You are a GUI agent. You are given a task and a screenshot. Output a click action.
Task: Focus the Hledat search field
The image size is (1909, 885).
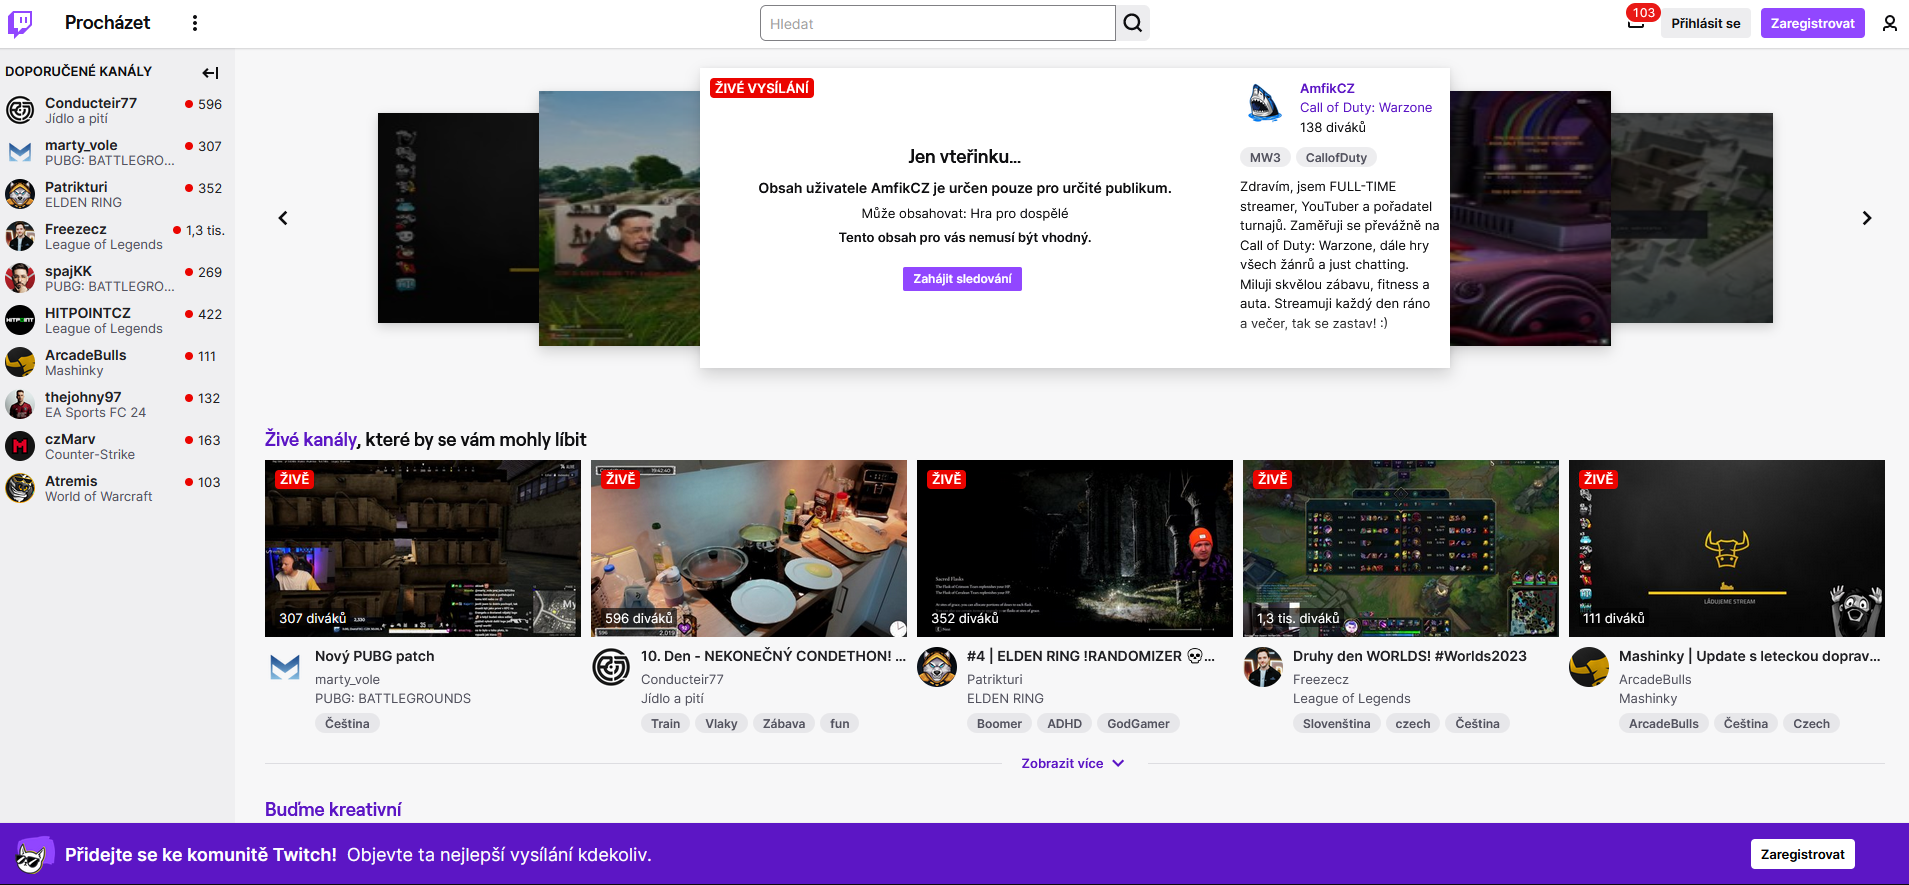pyautogui.click(x=937, y=23)
